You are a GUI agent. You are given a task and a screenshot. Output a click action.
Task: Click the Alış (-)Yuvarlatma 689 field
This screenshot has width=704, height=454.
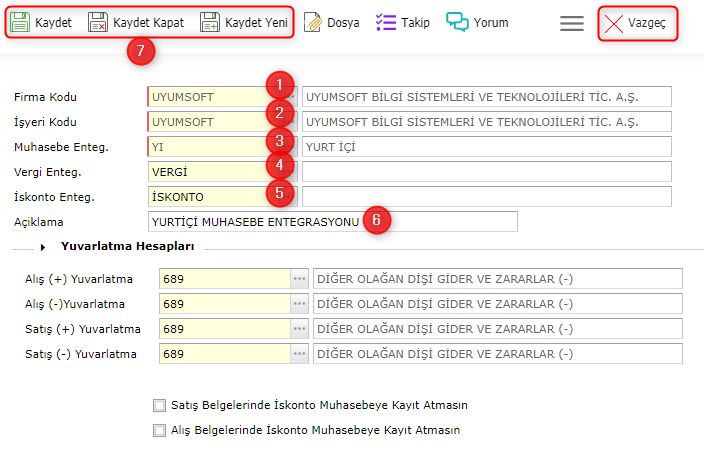pyautogui.click(x=224, y=304)
